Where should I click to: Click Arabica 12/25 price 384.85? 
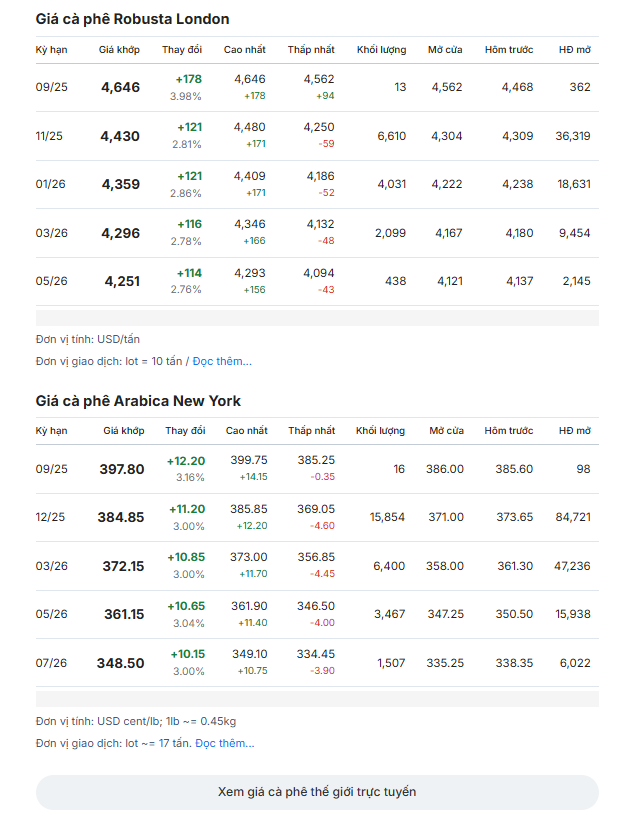121,517
